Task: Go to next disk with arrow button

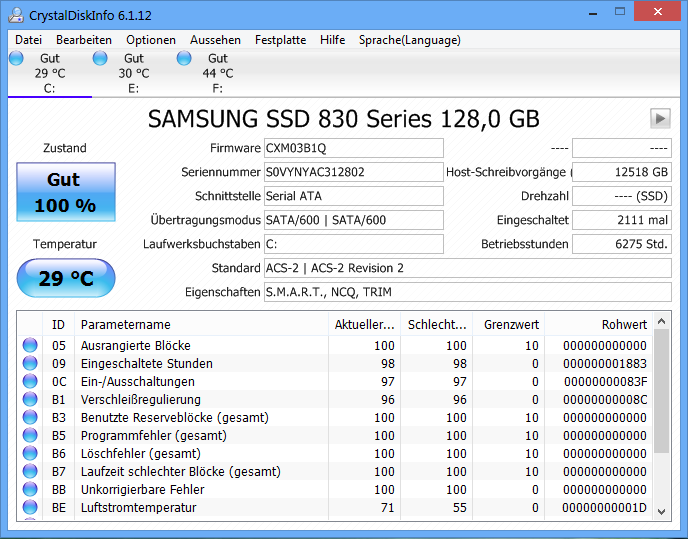Action: pos(660,119)
